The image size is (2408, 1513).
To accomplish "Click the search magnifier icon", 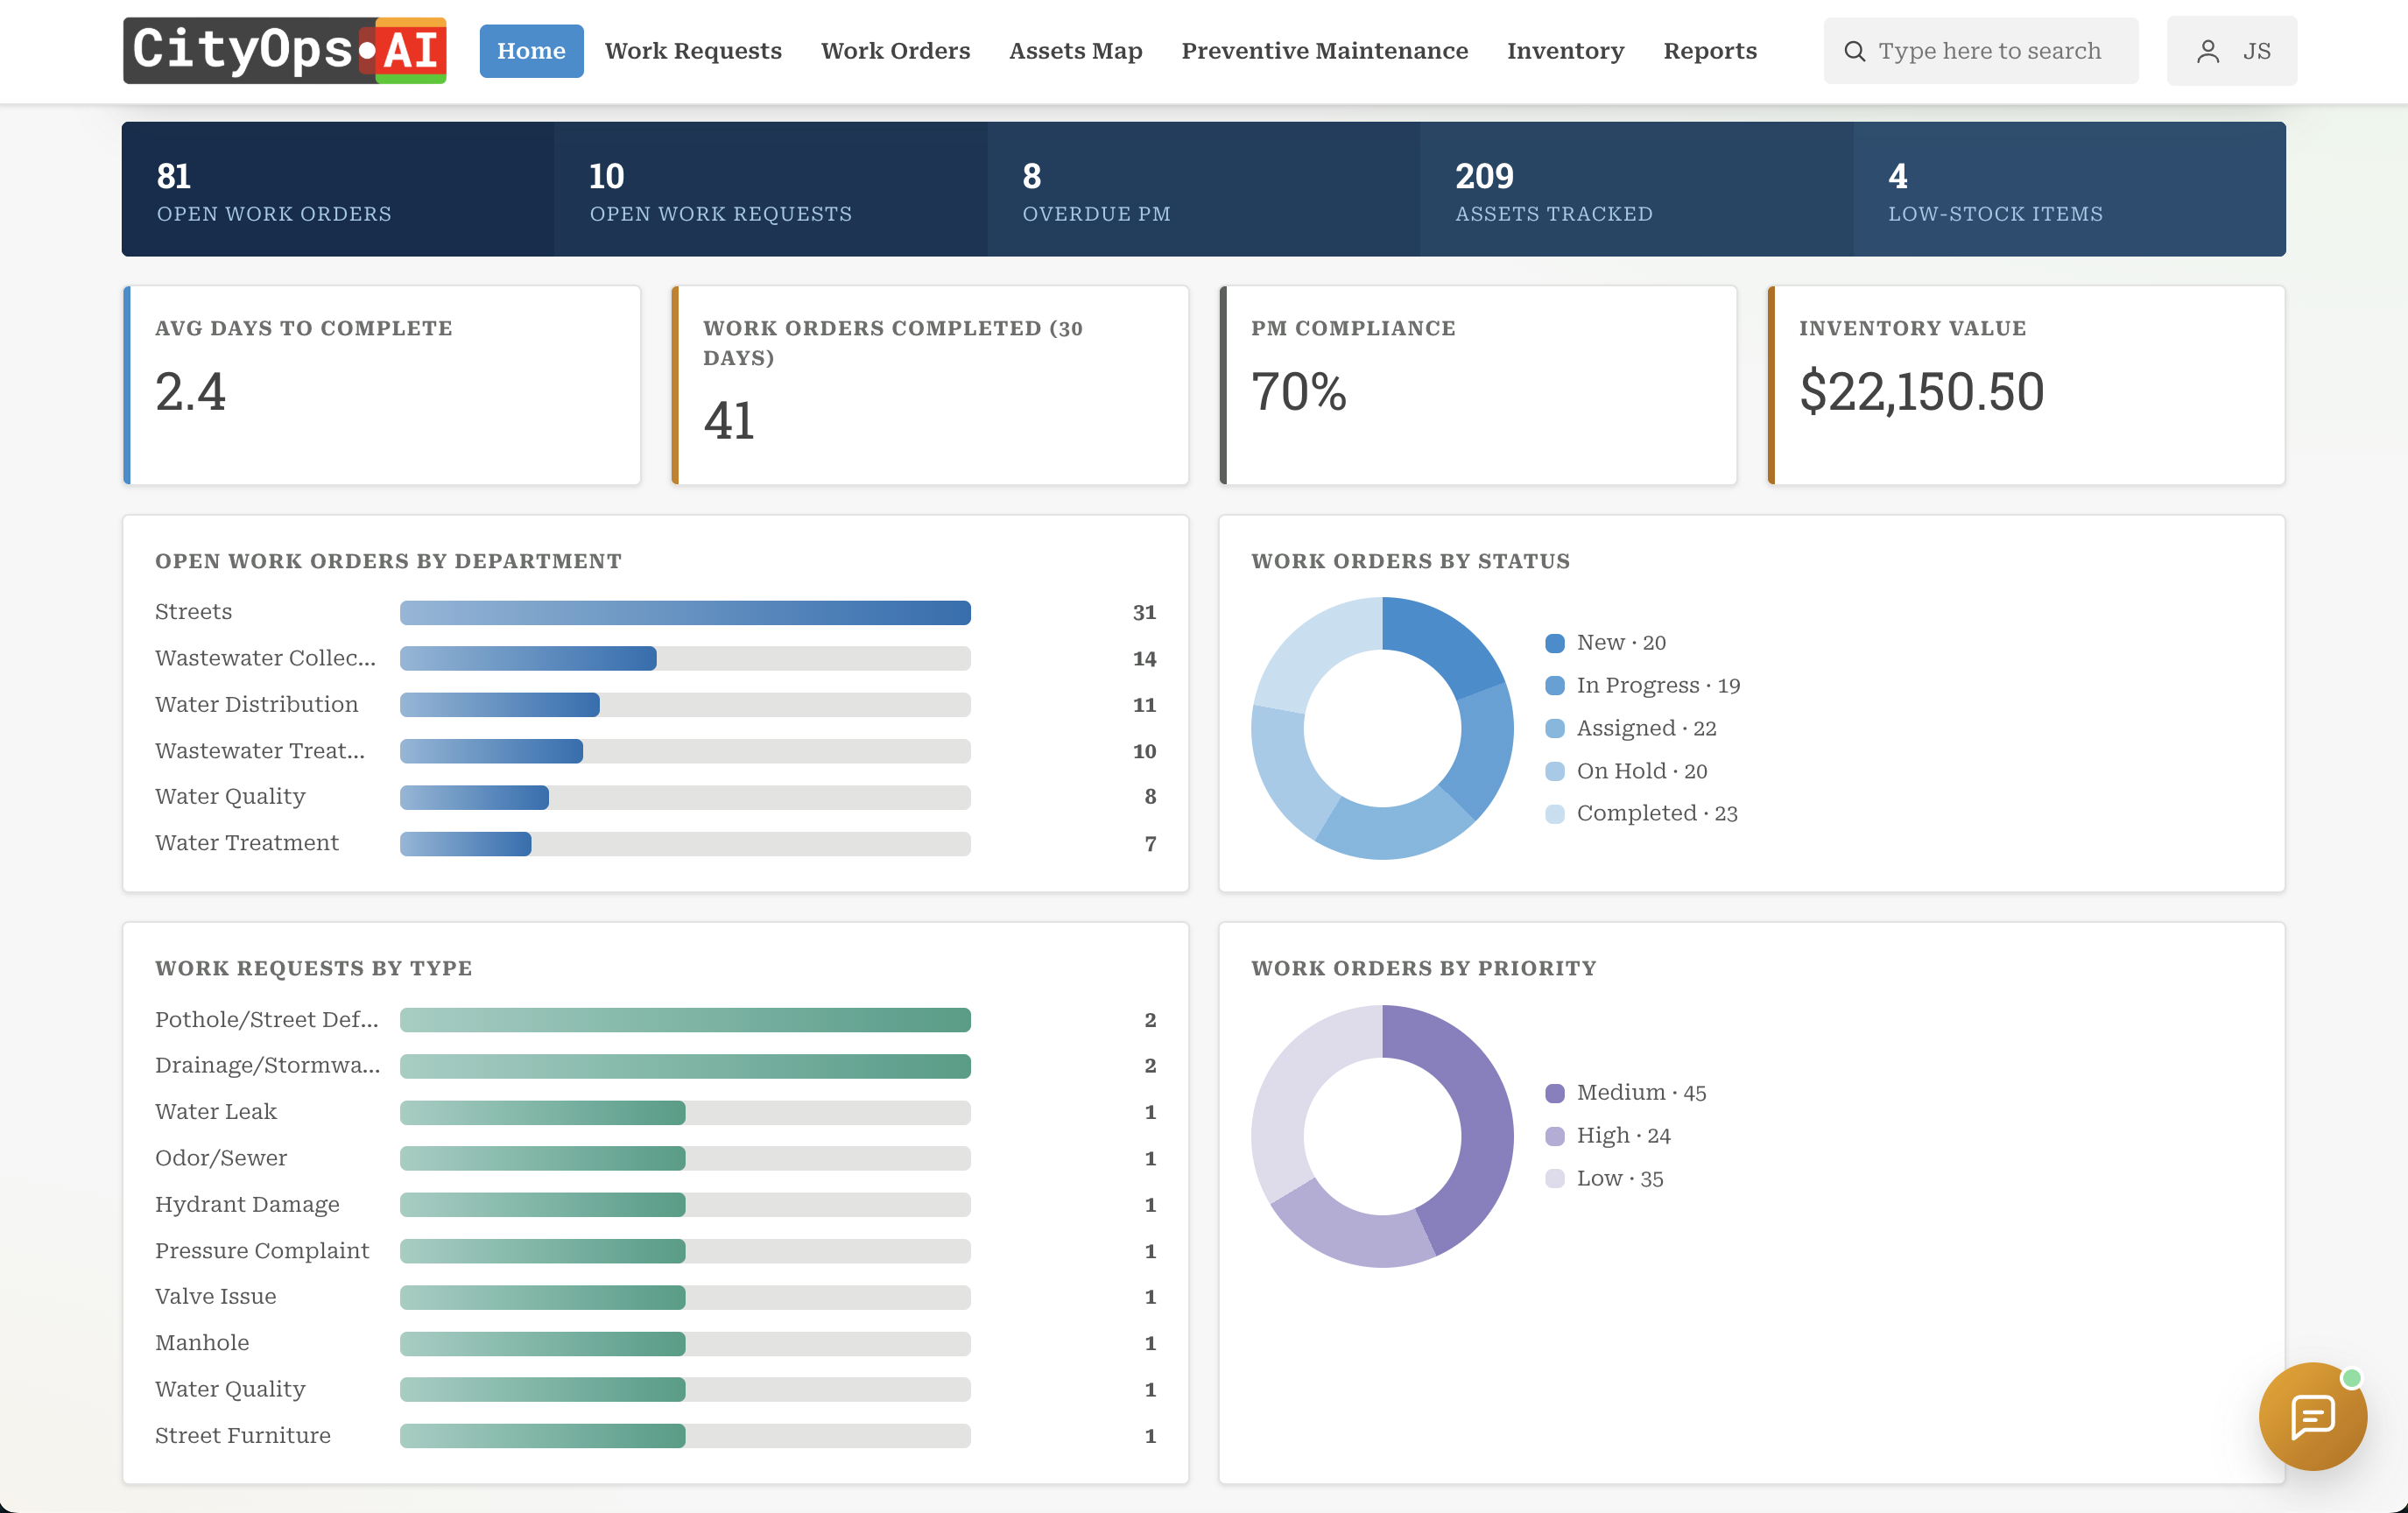I will coord(1854,51).
